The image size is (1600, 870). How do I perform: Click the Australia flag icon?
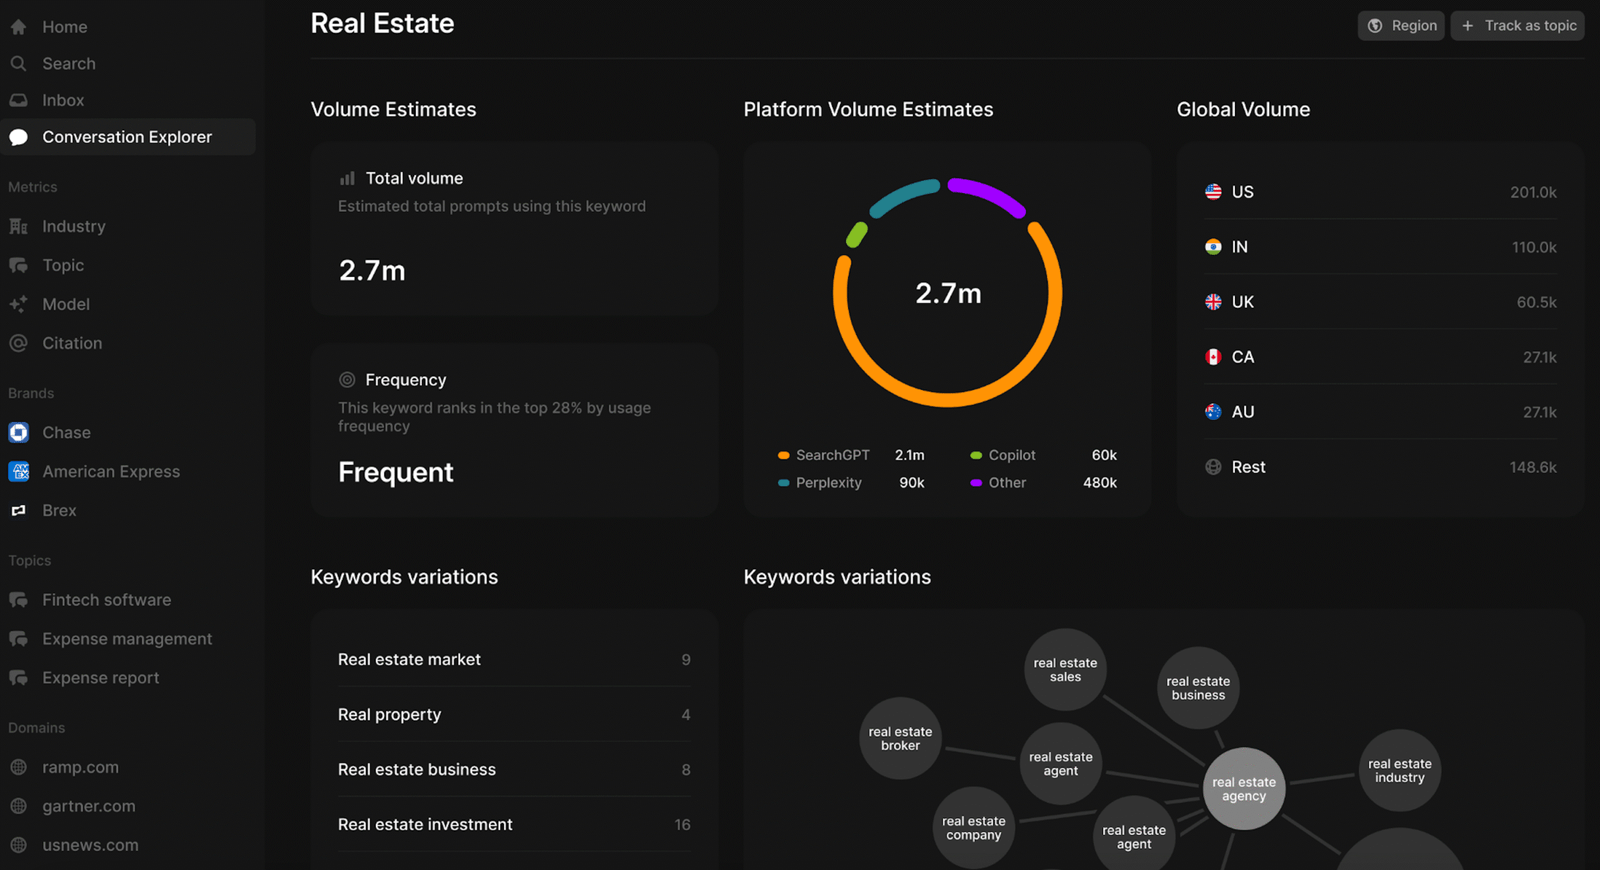tap(1213, 412)
